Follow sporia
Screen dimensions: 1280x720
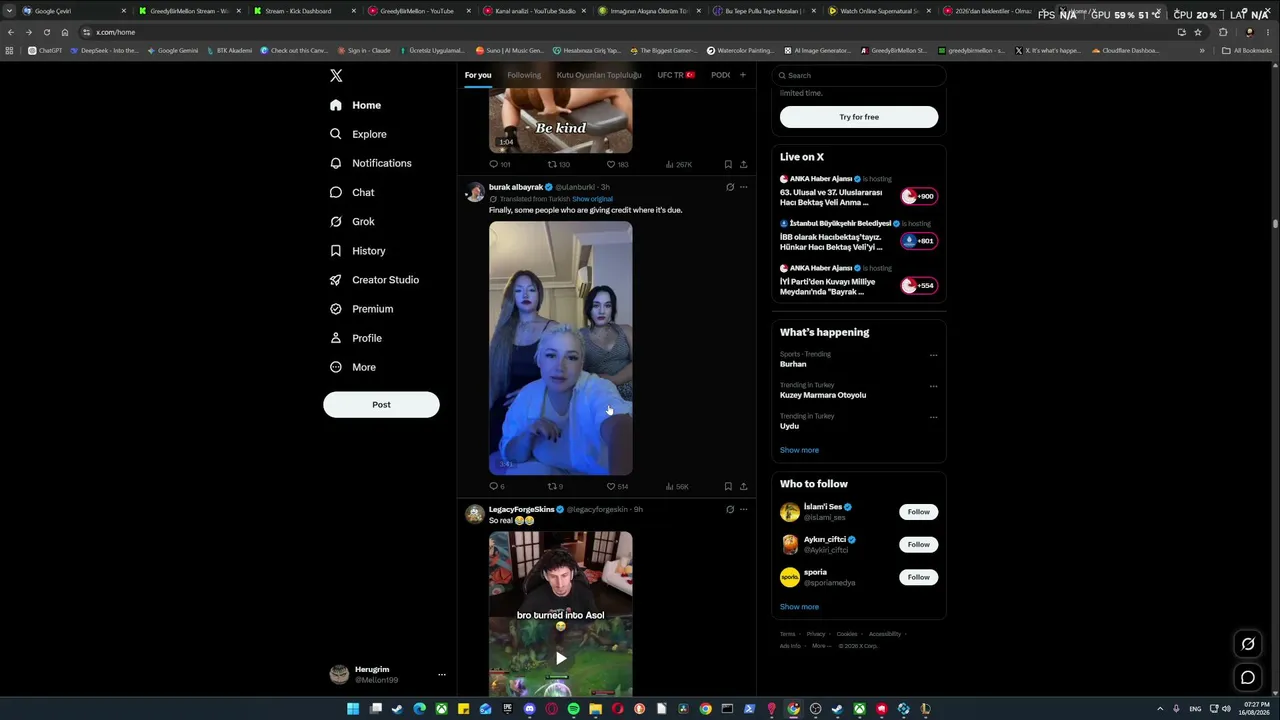tap(918, 577)
